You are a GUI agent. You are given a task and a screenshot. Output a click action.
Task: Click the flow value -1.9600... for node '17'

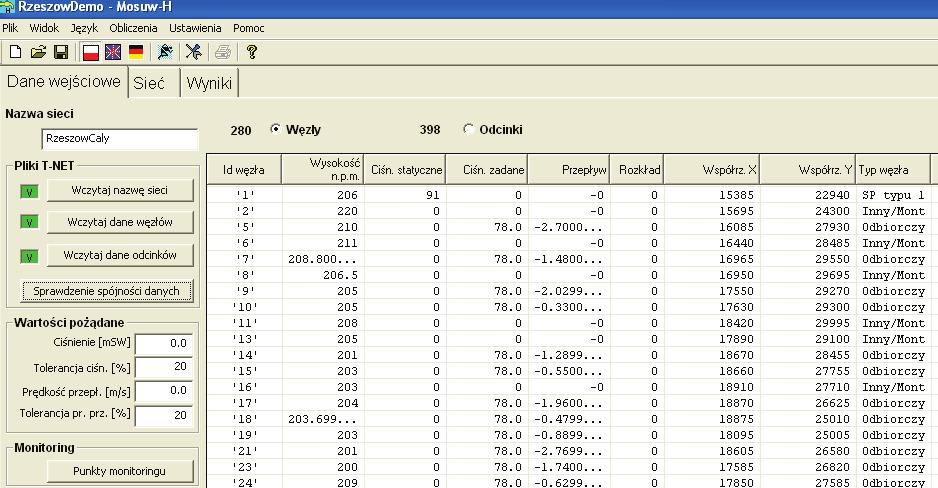(568, 403)
